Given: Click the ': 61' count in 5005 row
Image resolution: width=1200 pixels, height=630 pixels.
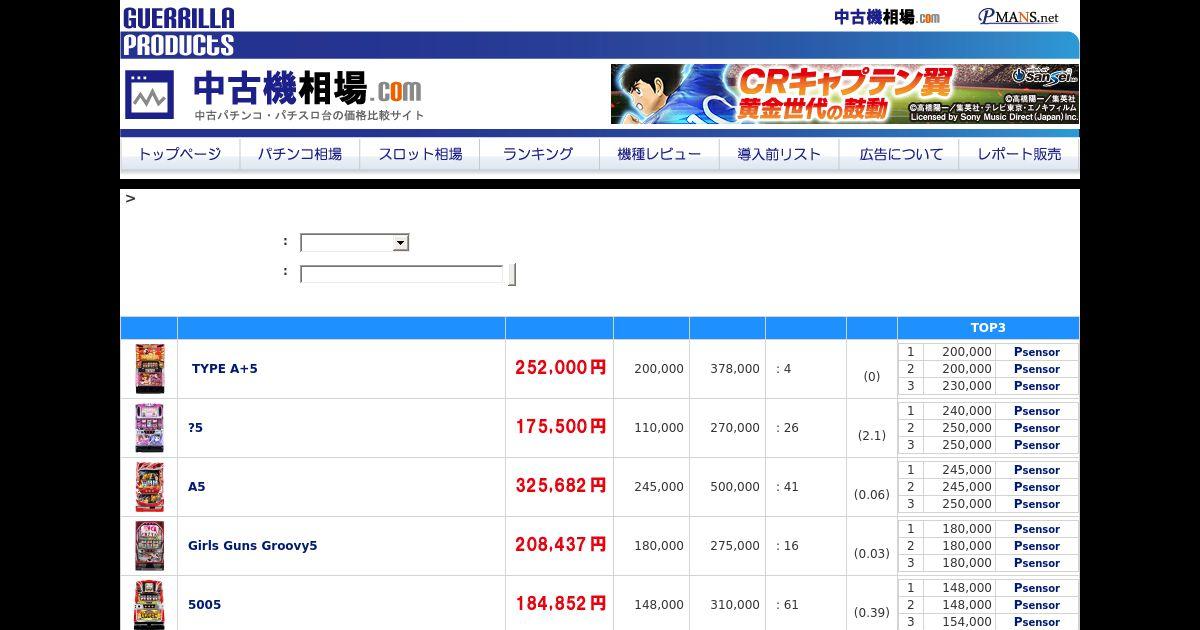Looking at the screenshot, I should point(788,605).
